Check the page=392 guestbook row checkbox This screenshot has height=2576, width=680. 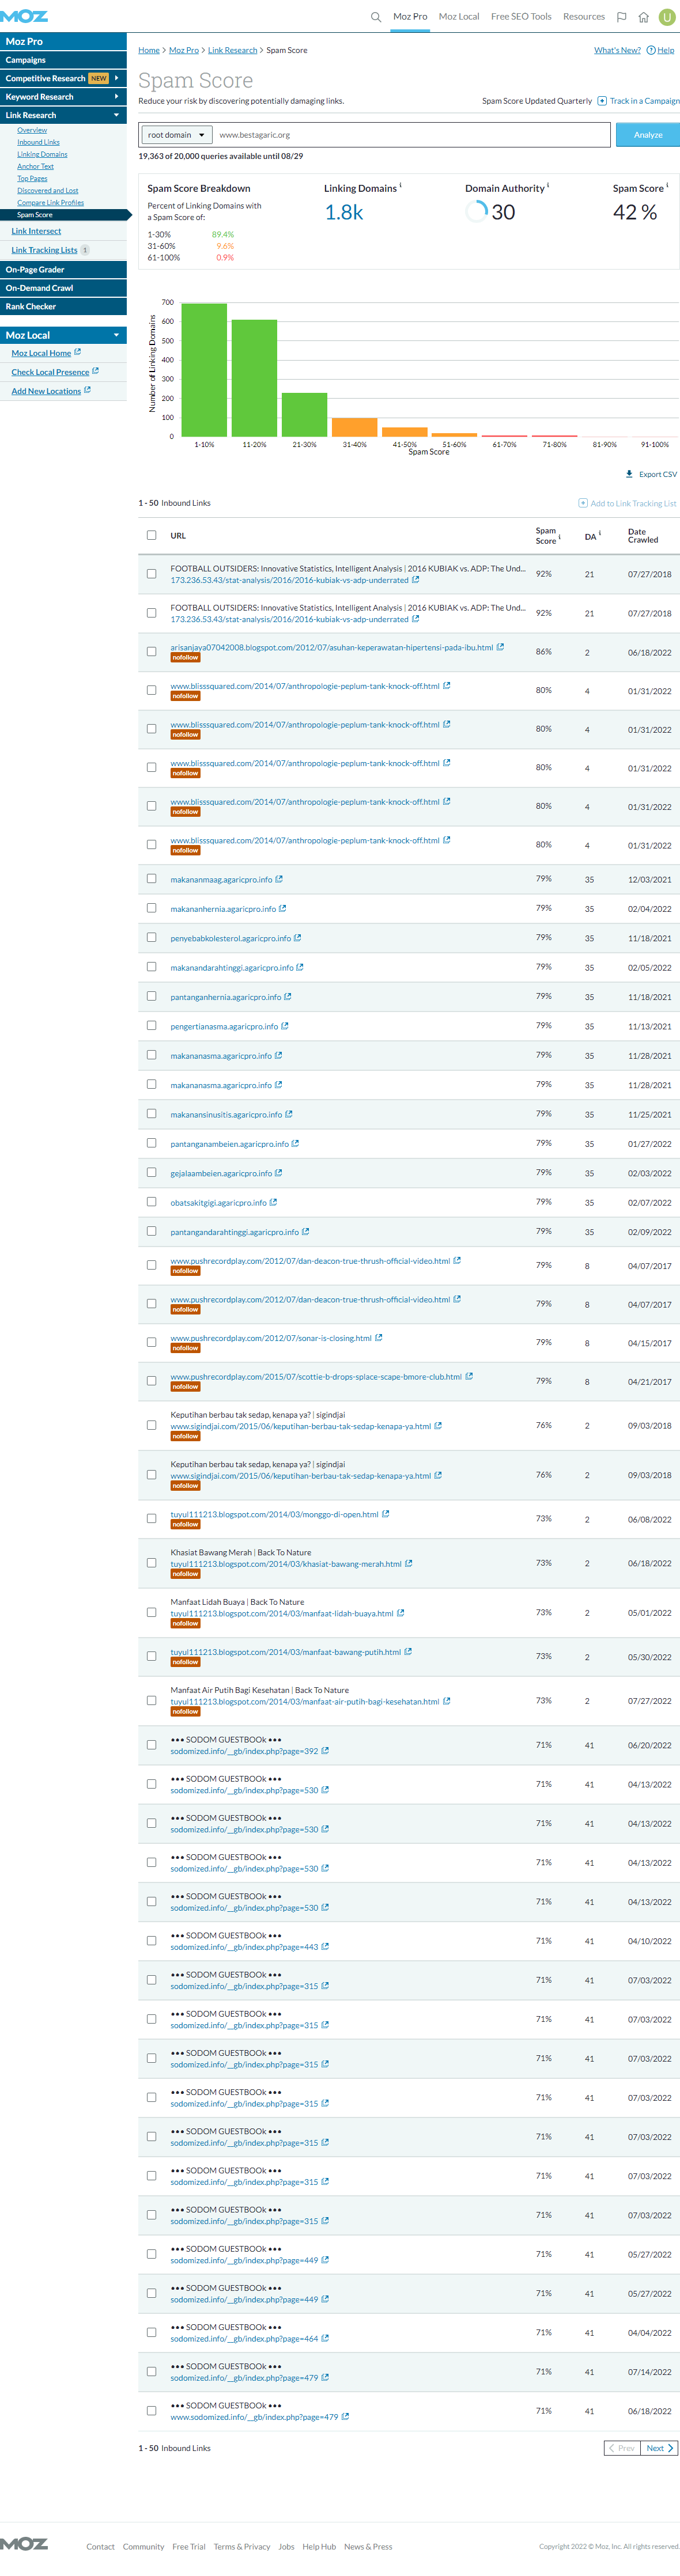pyautogui.click(x=152, y=1745)
